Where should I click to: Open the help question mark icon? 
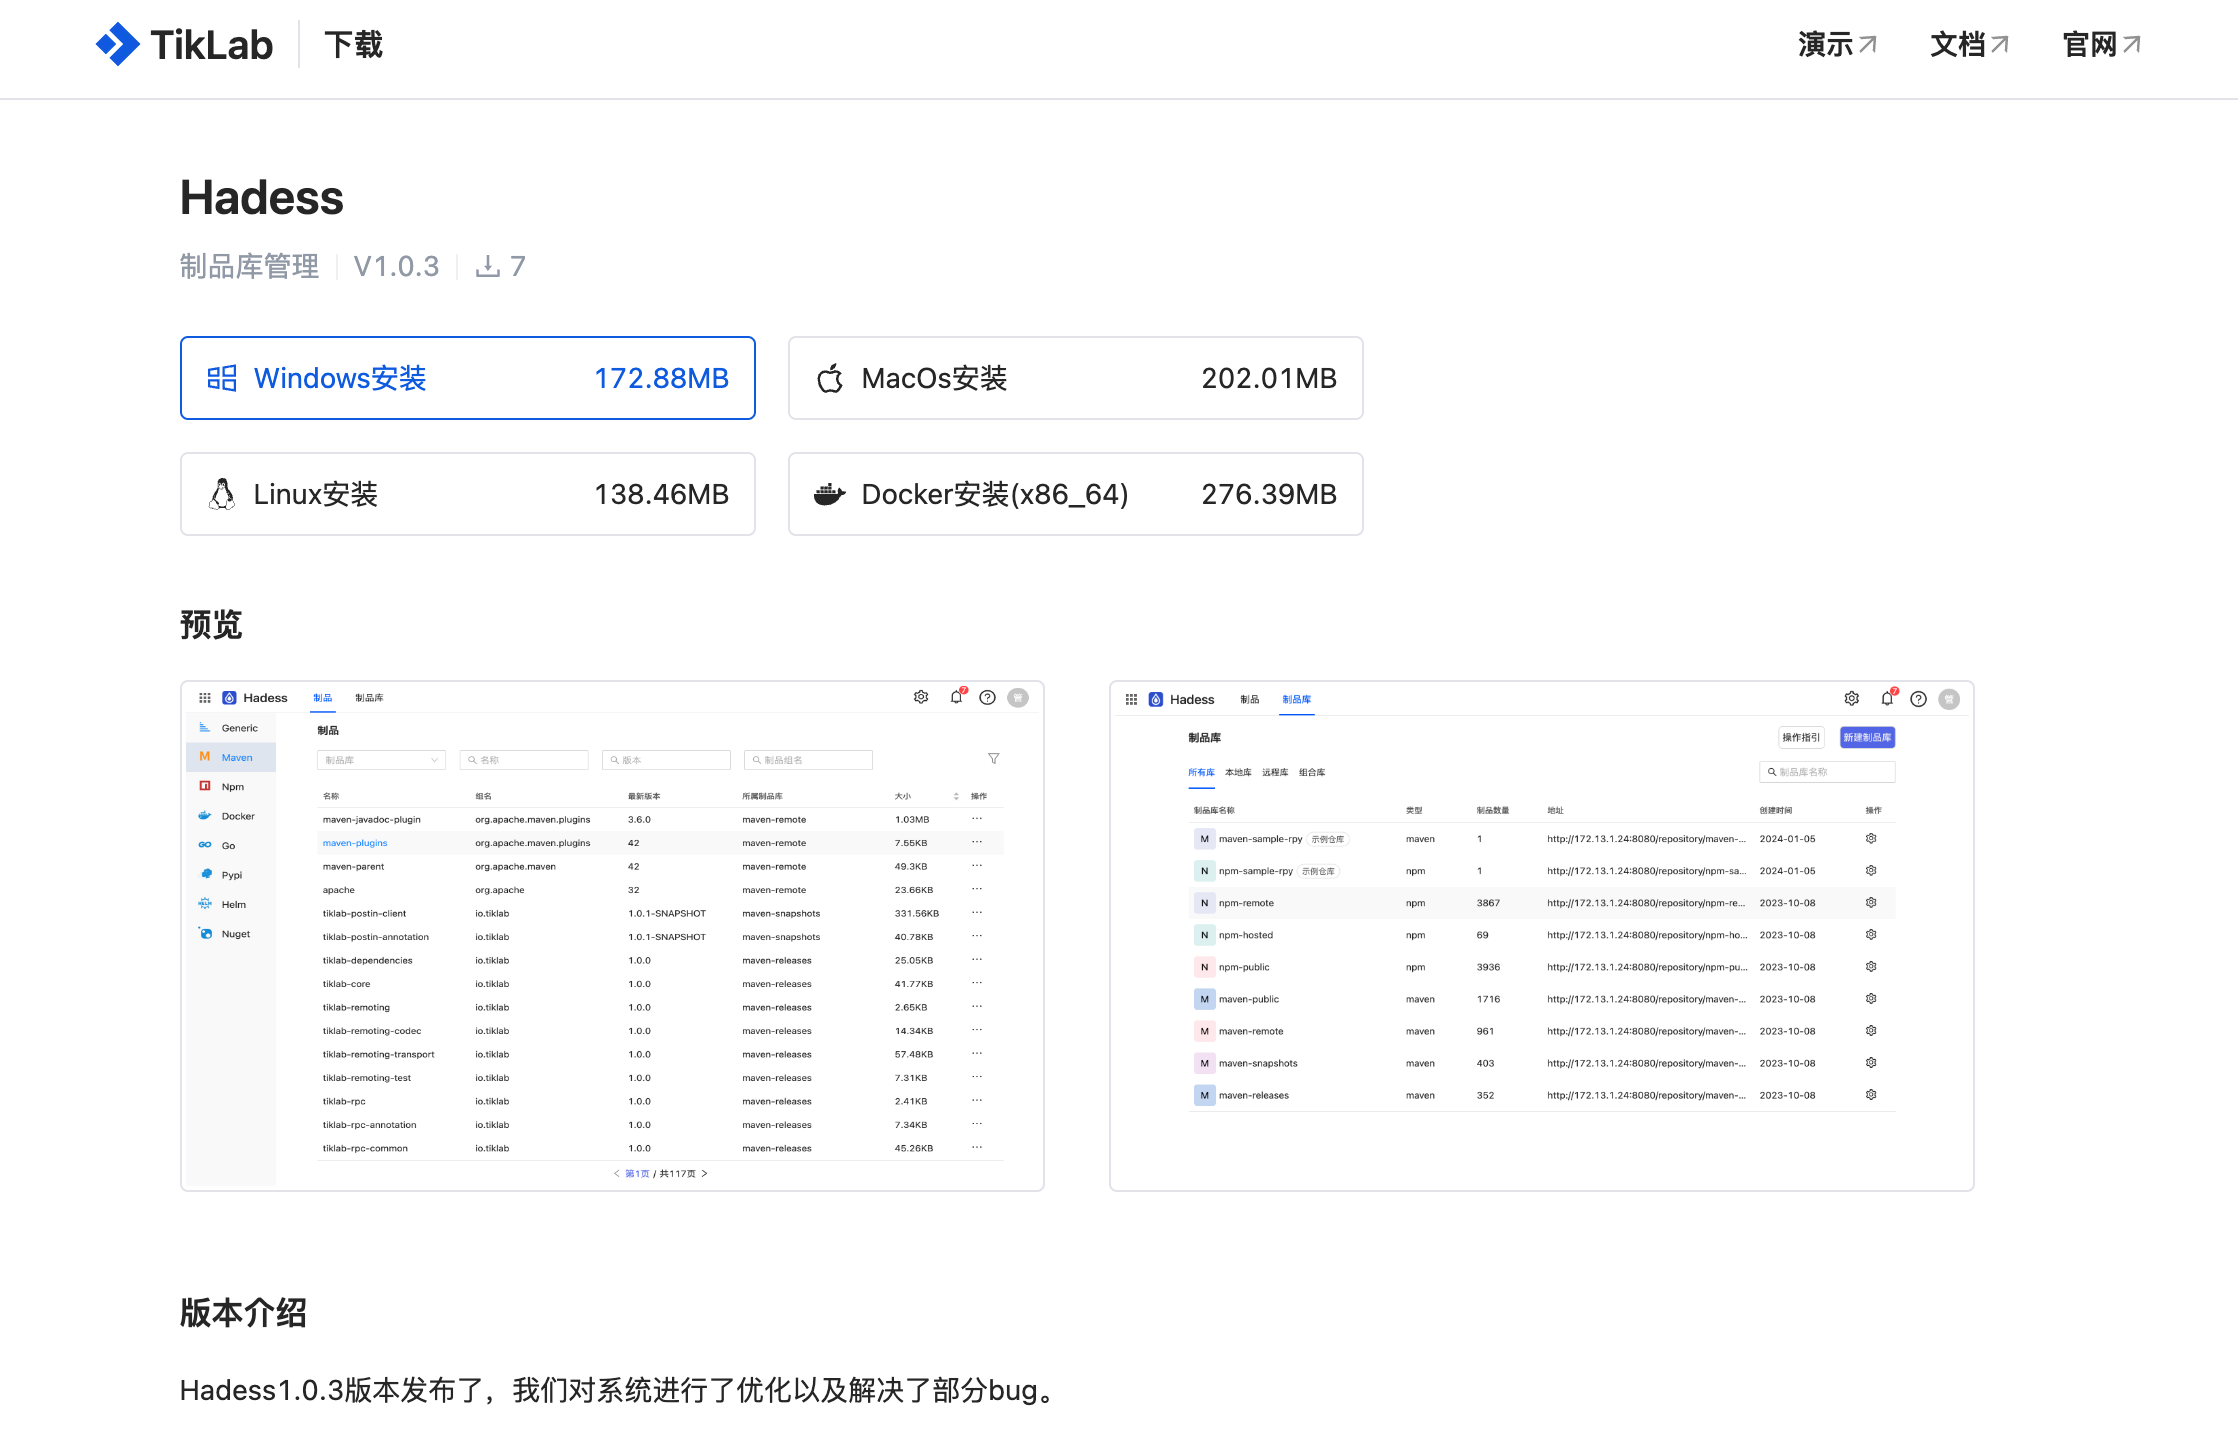pyautogui.click(x=988, y=697)
